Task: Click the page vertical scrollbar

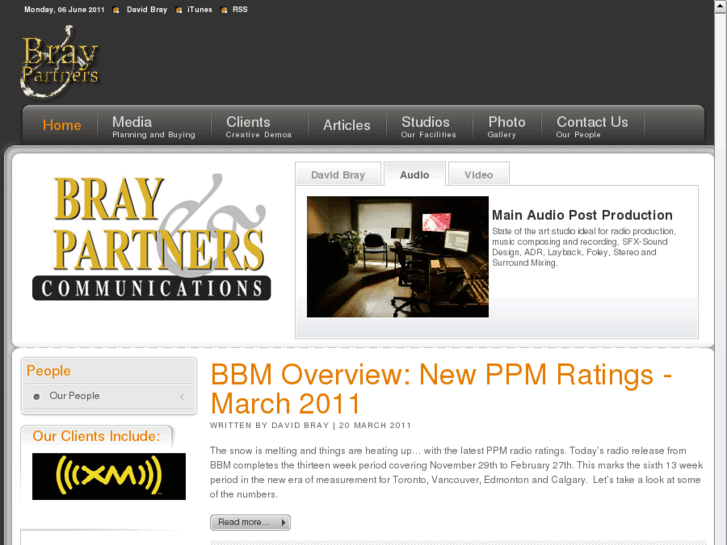Action: [721, 273]
